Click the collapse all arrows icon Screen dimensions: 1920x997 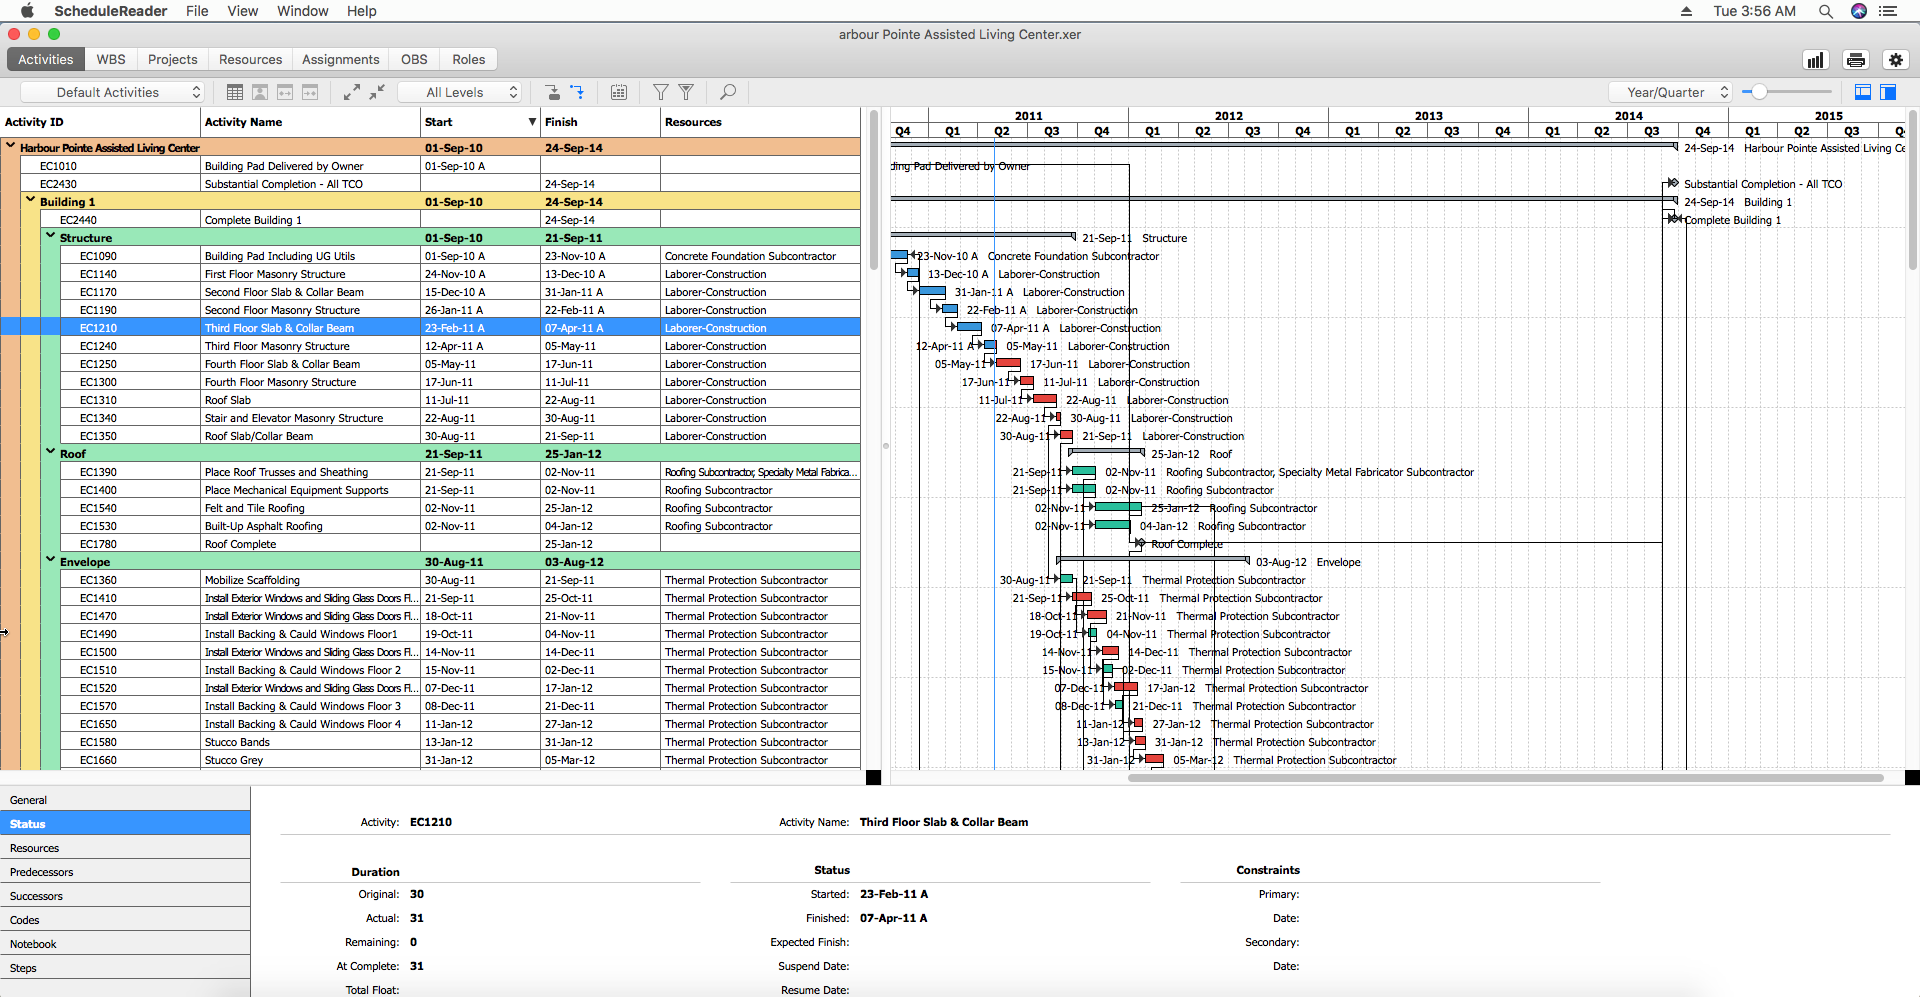click(377, 92)
